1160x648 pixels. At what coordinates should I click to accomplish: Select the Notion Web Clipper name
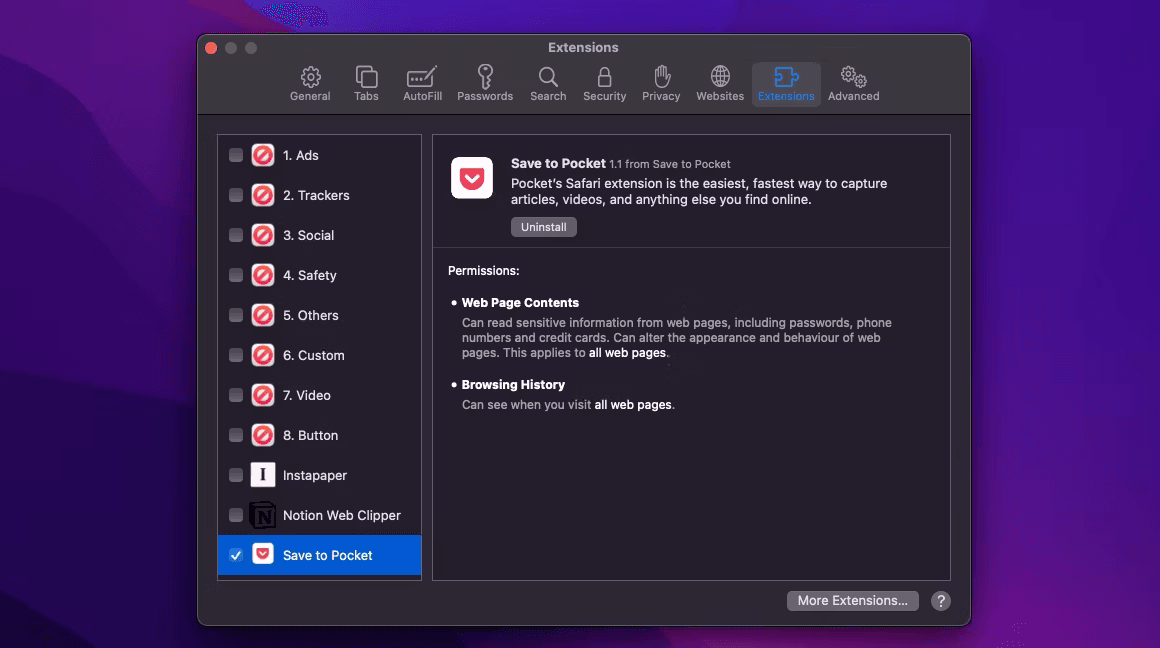click(342, 515)
